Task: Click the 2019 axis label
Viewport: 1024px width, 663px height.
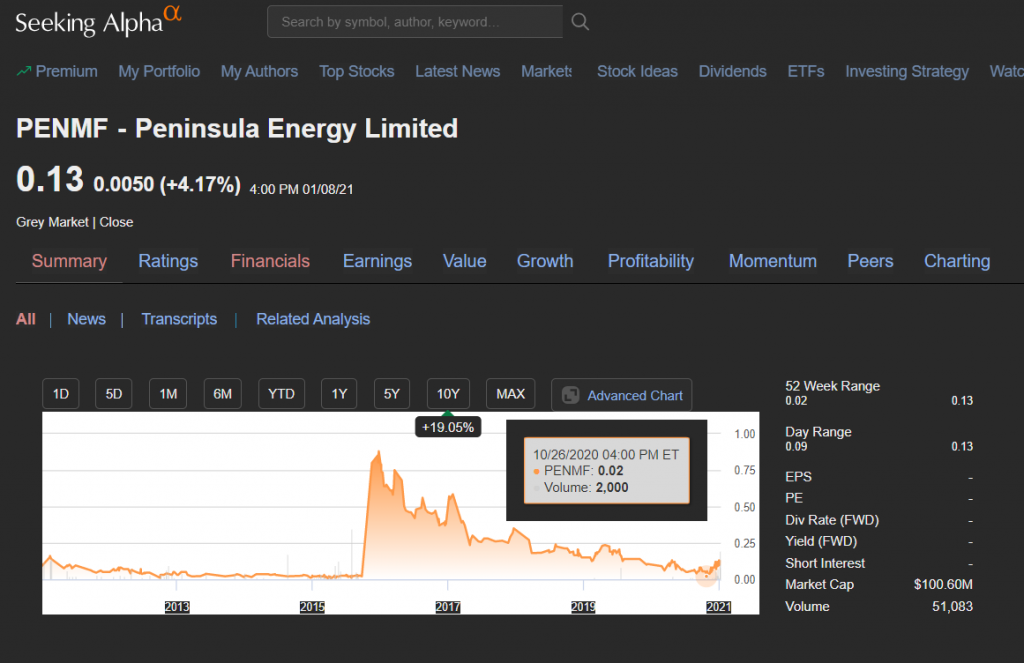Action: pyautogui.click(x=583, y=607)
